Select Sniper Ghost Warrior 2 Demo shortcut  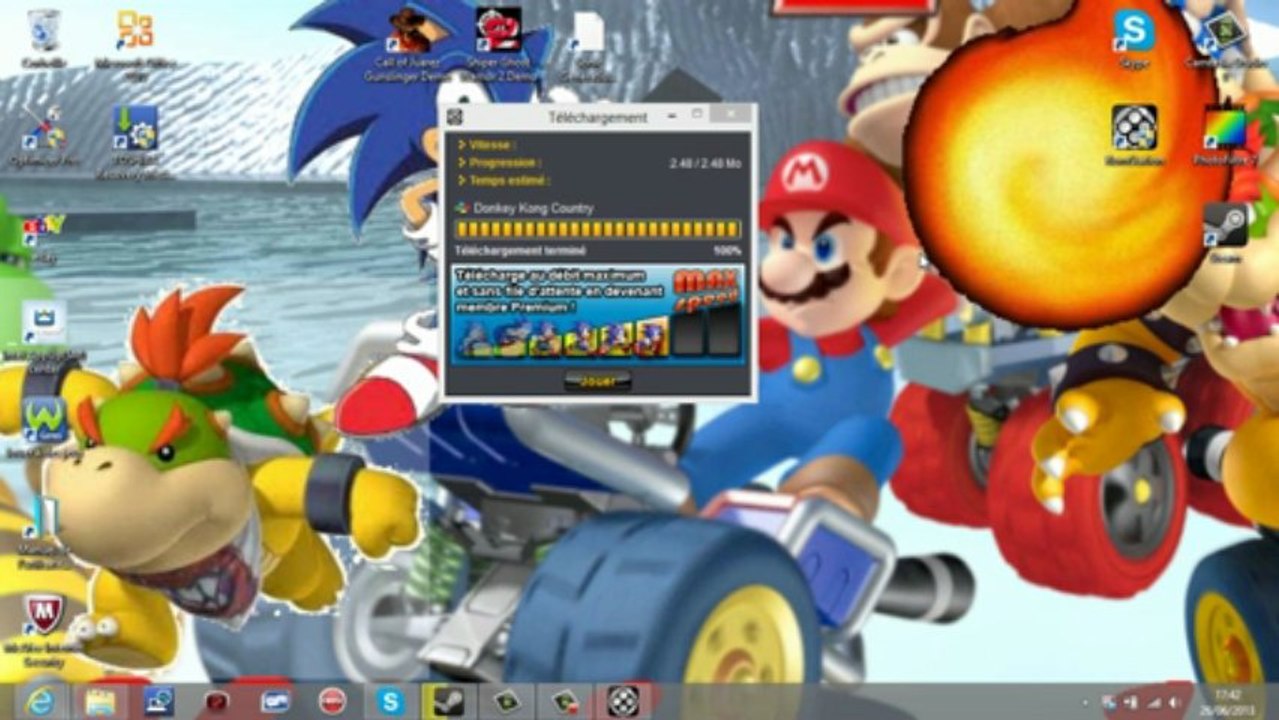tap(498, 45)
